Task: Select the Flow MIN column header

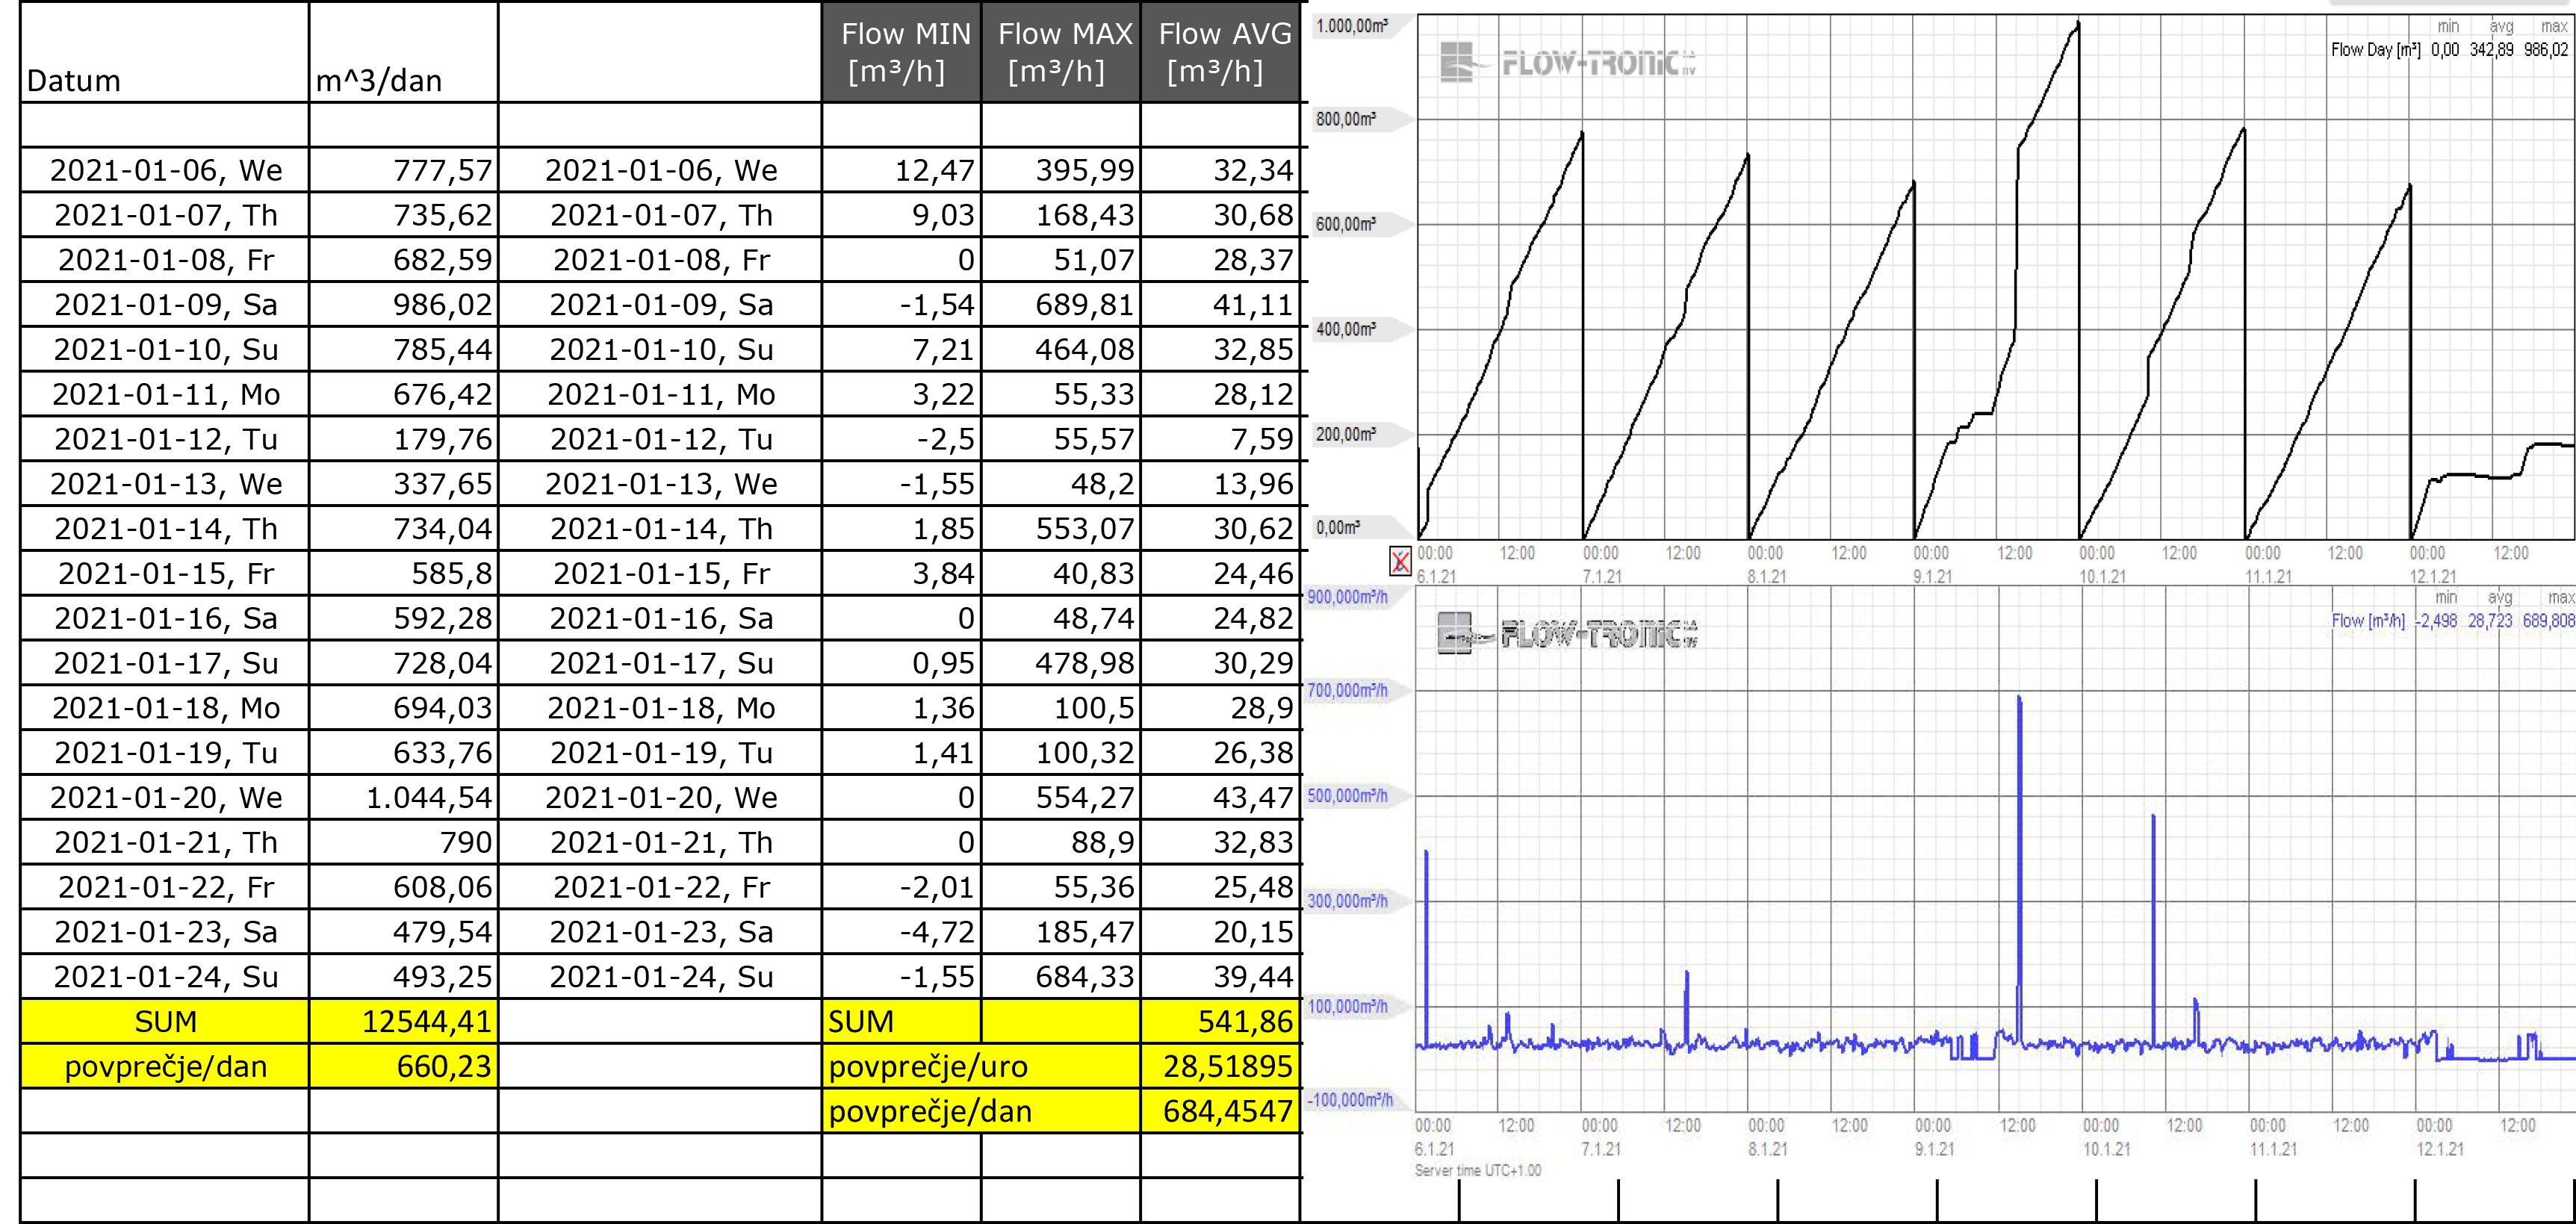Action: coord(900,52)
